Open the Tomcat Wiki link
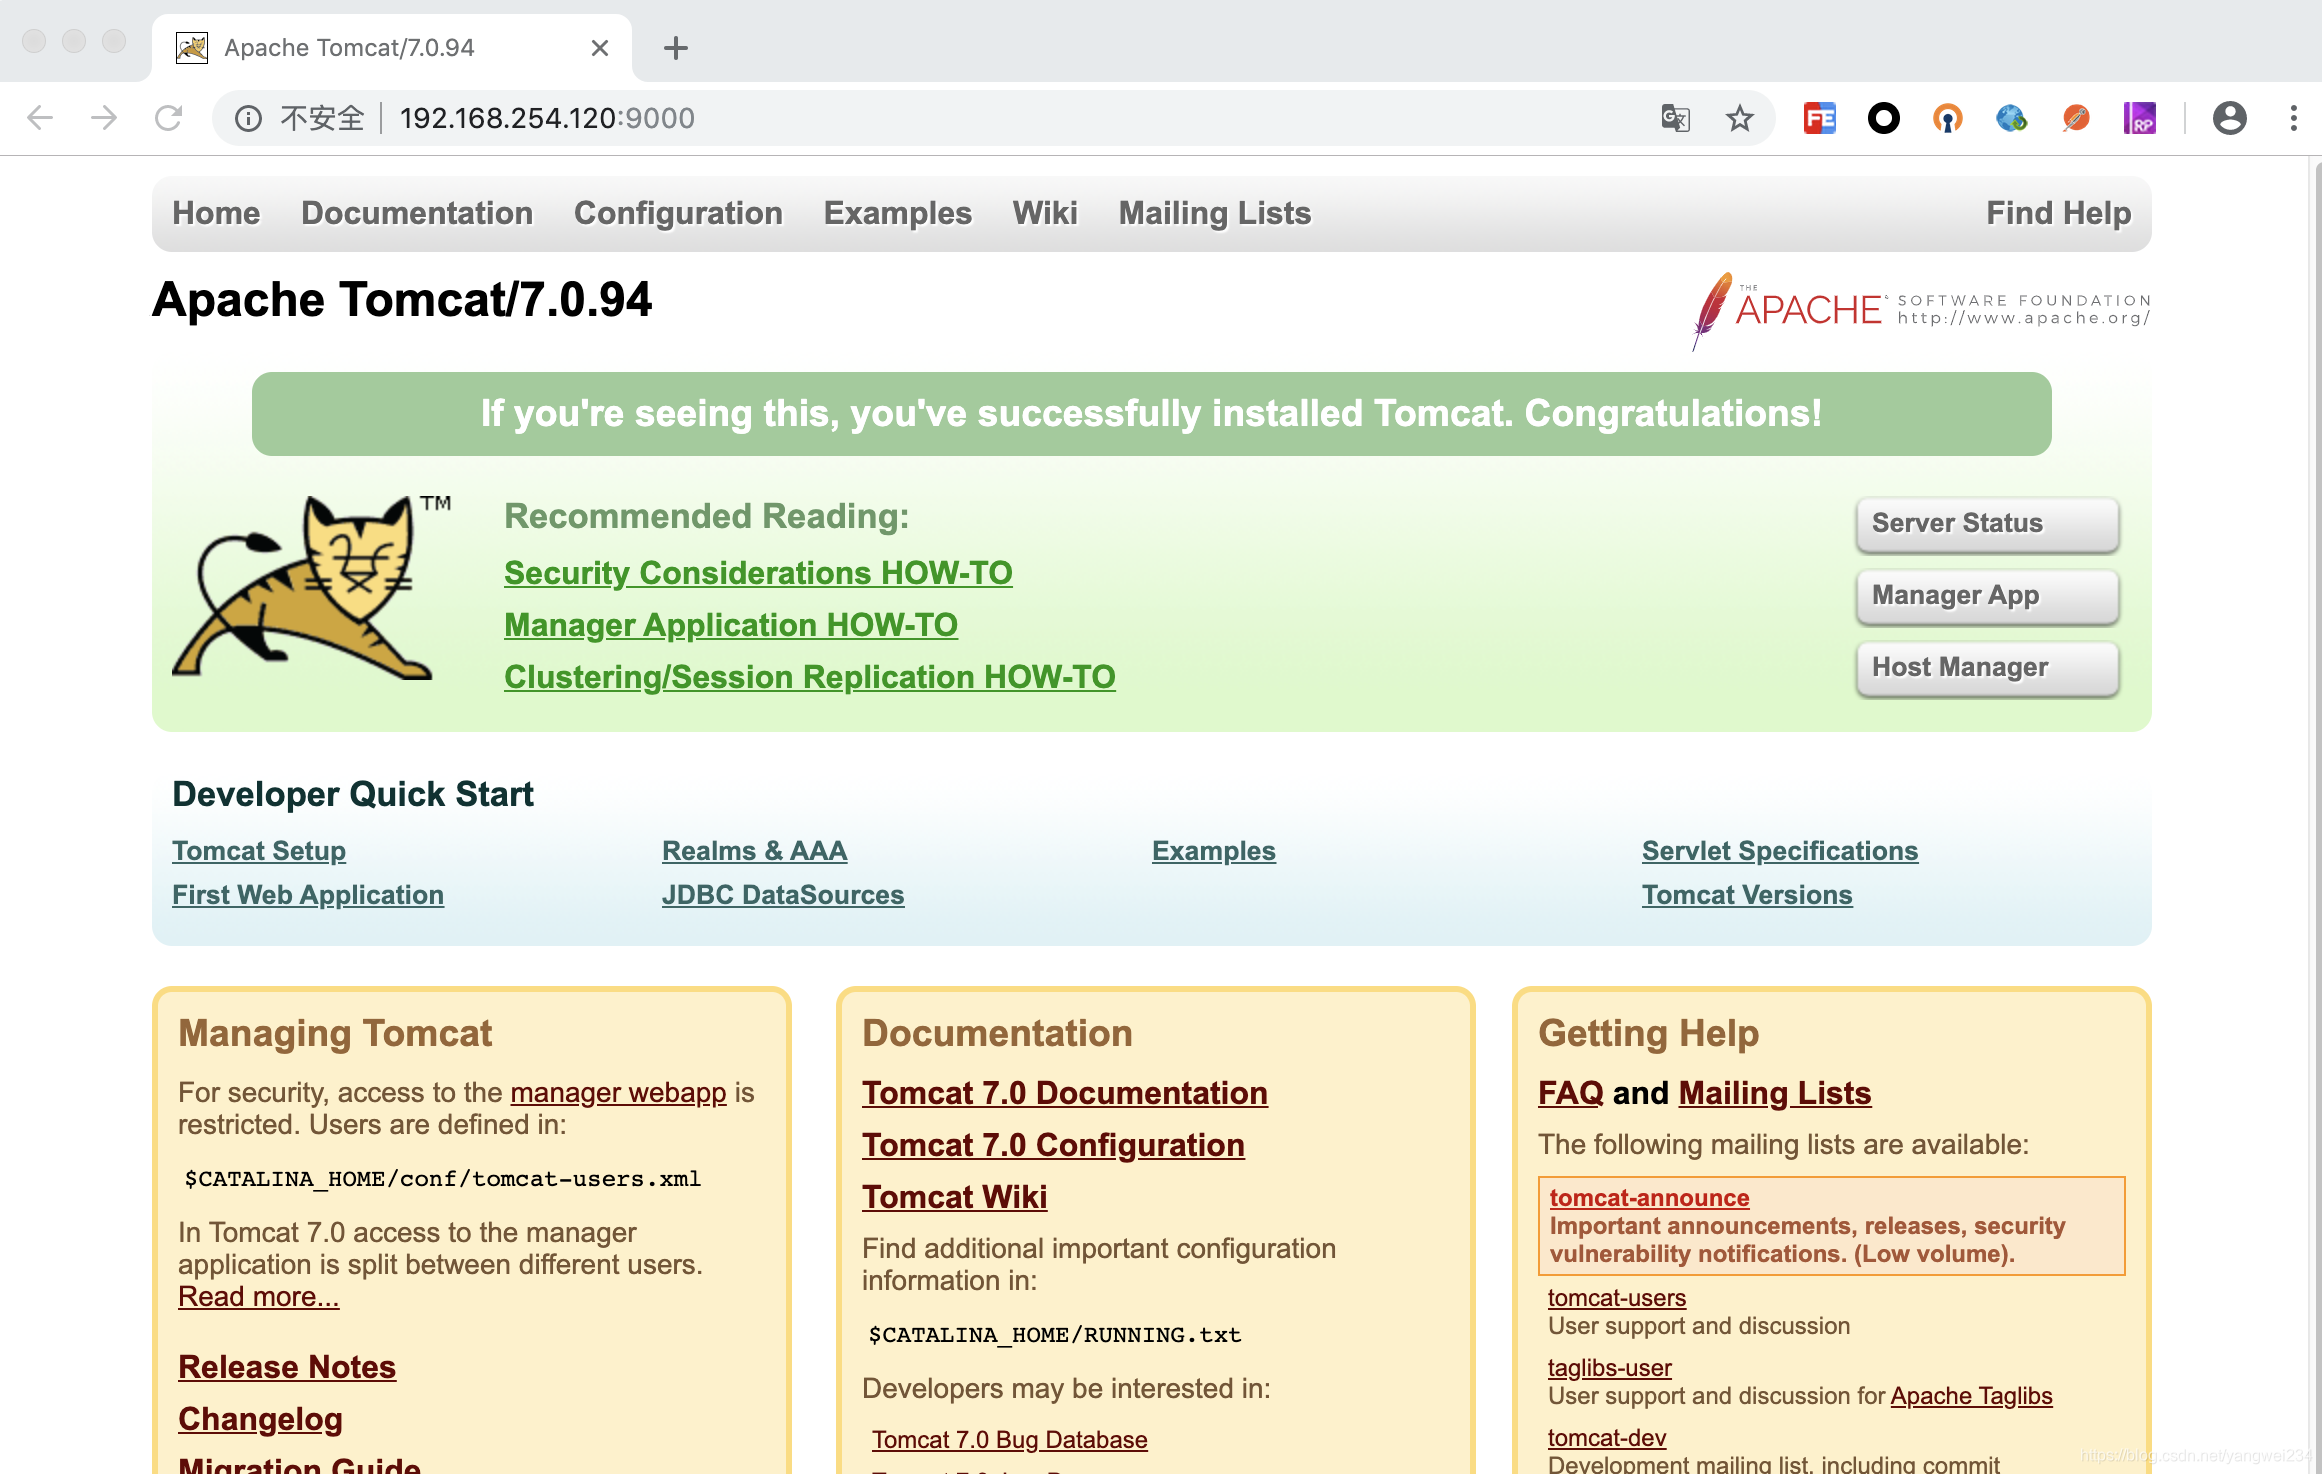Viewport: 2322px width, 1474px height. pyautogui.click(x=955, y=1197)
